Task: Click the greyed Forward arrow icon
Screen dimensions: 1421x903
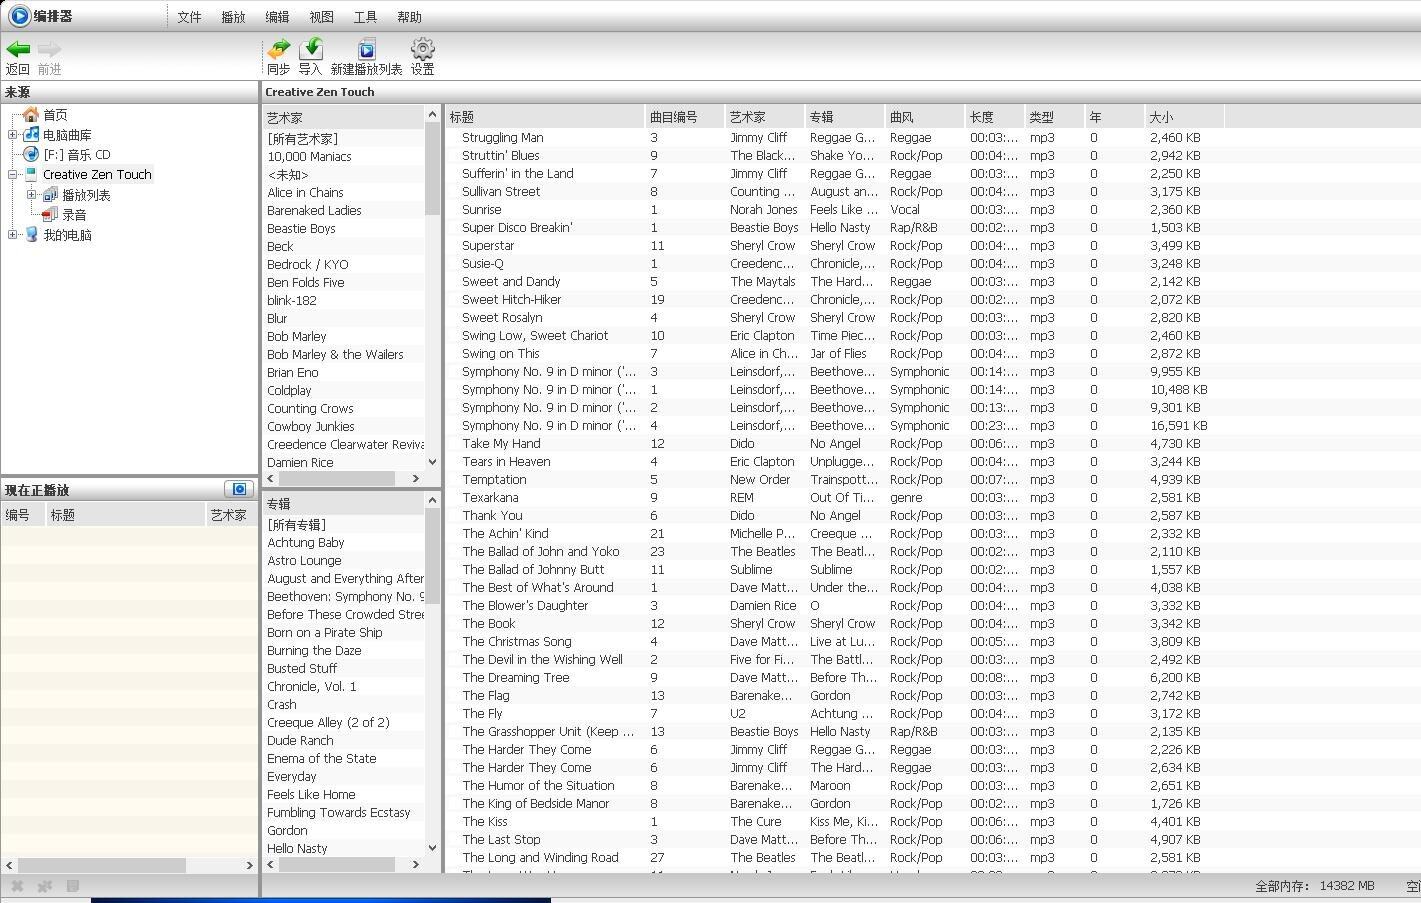Action: pyautogui.click(x=49, y=49)
